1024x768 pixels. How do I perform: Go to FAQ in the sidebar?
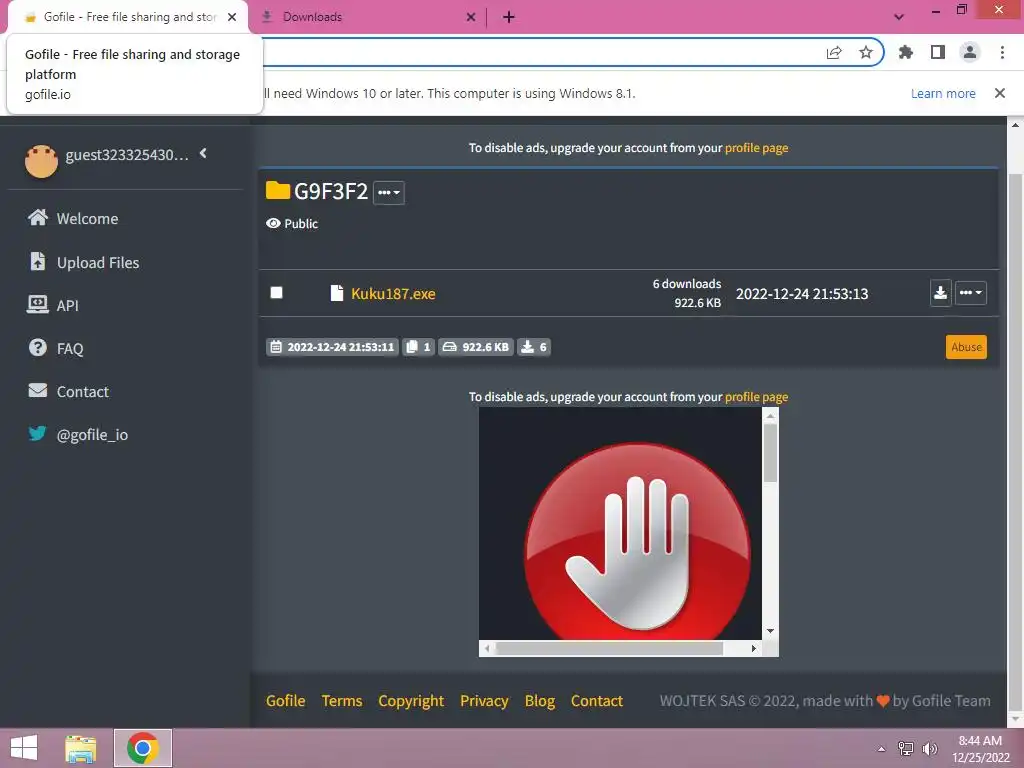pos(56,348)
